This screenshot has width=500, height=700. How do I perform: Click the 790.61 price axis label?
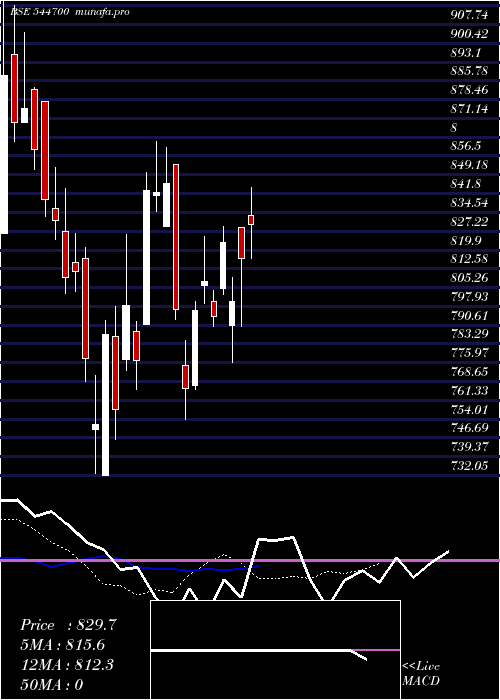tap(469, 315)
